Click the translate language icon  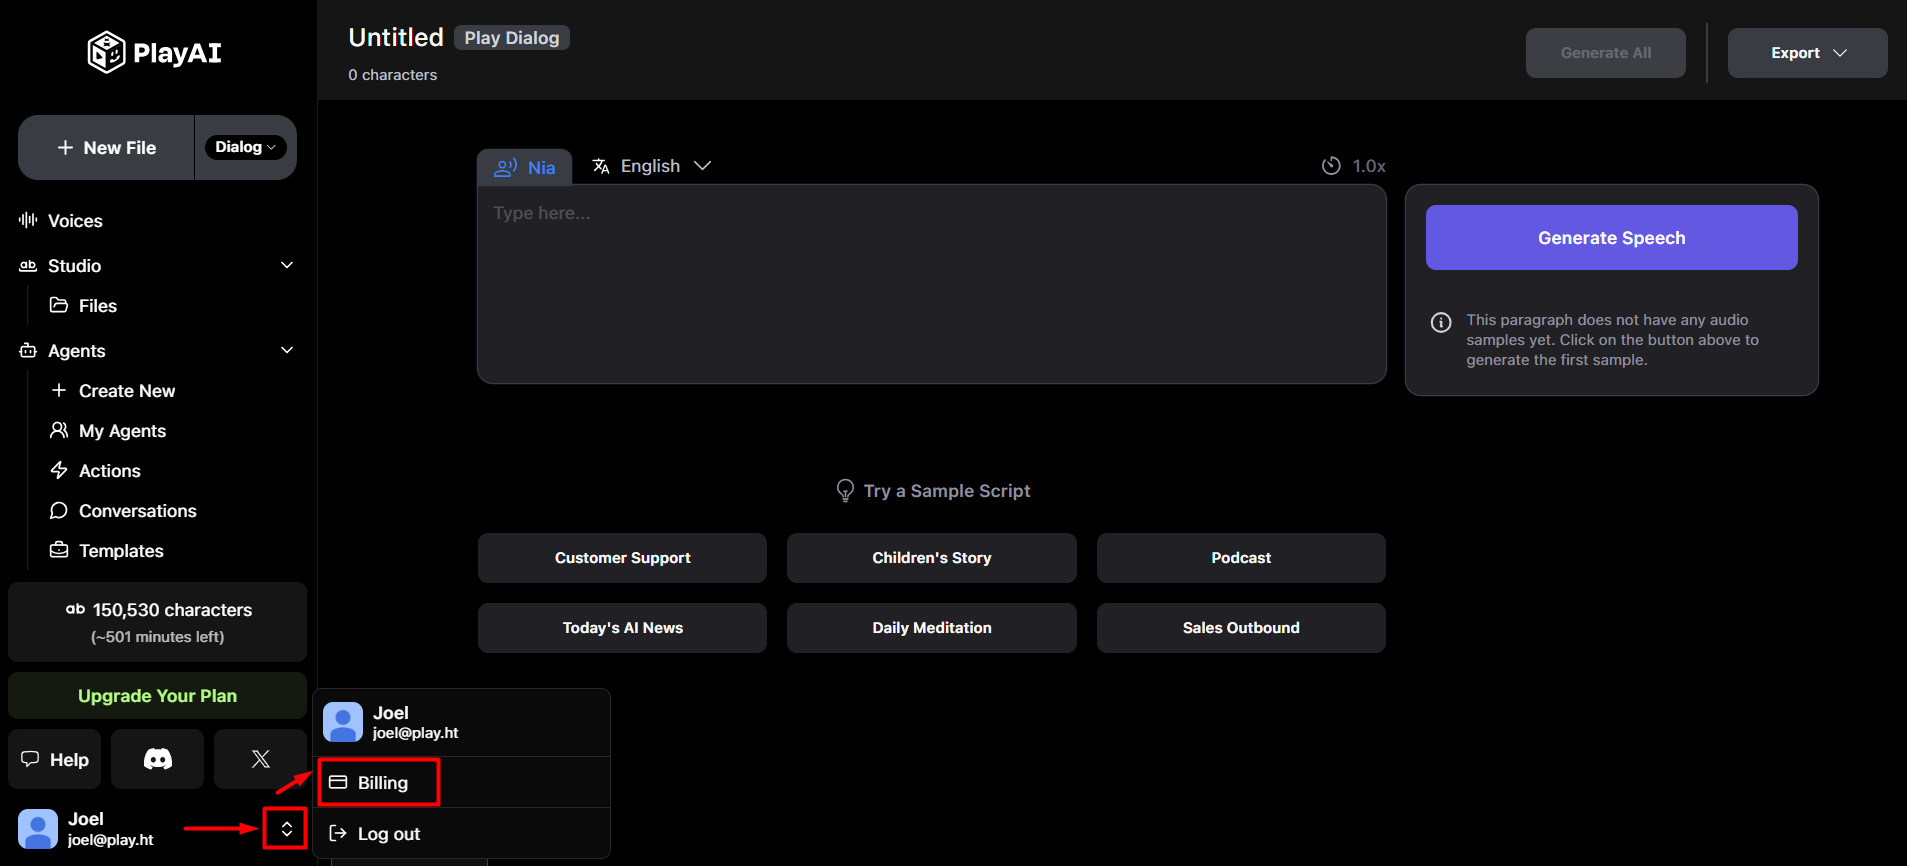click(x=601, y=166)
